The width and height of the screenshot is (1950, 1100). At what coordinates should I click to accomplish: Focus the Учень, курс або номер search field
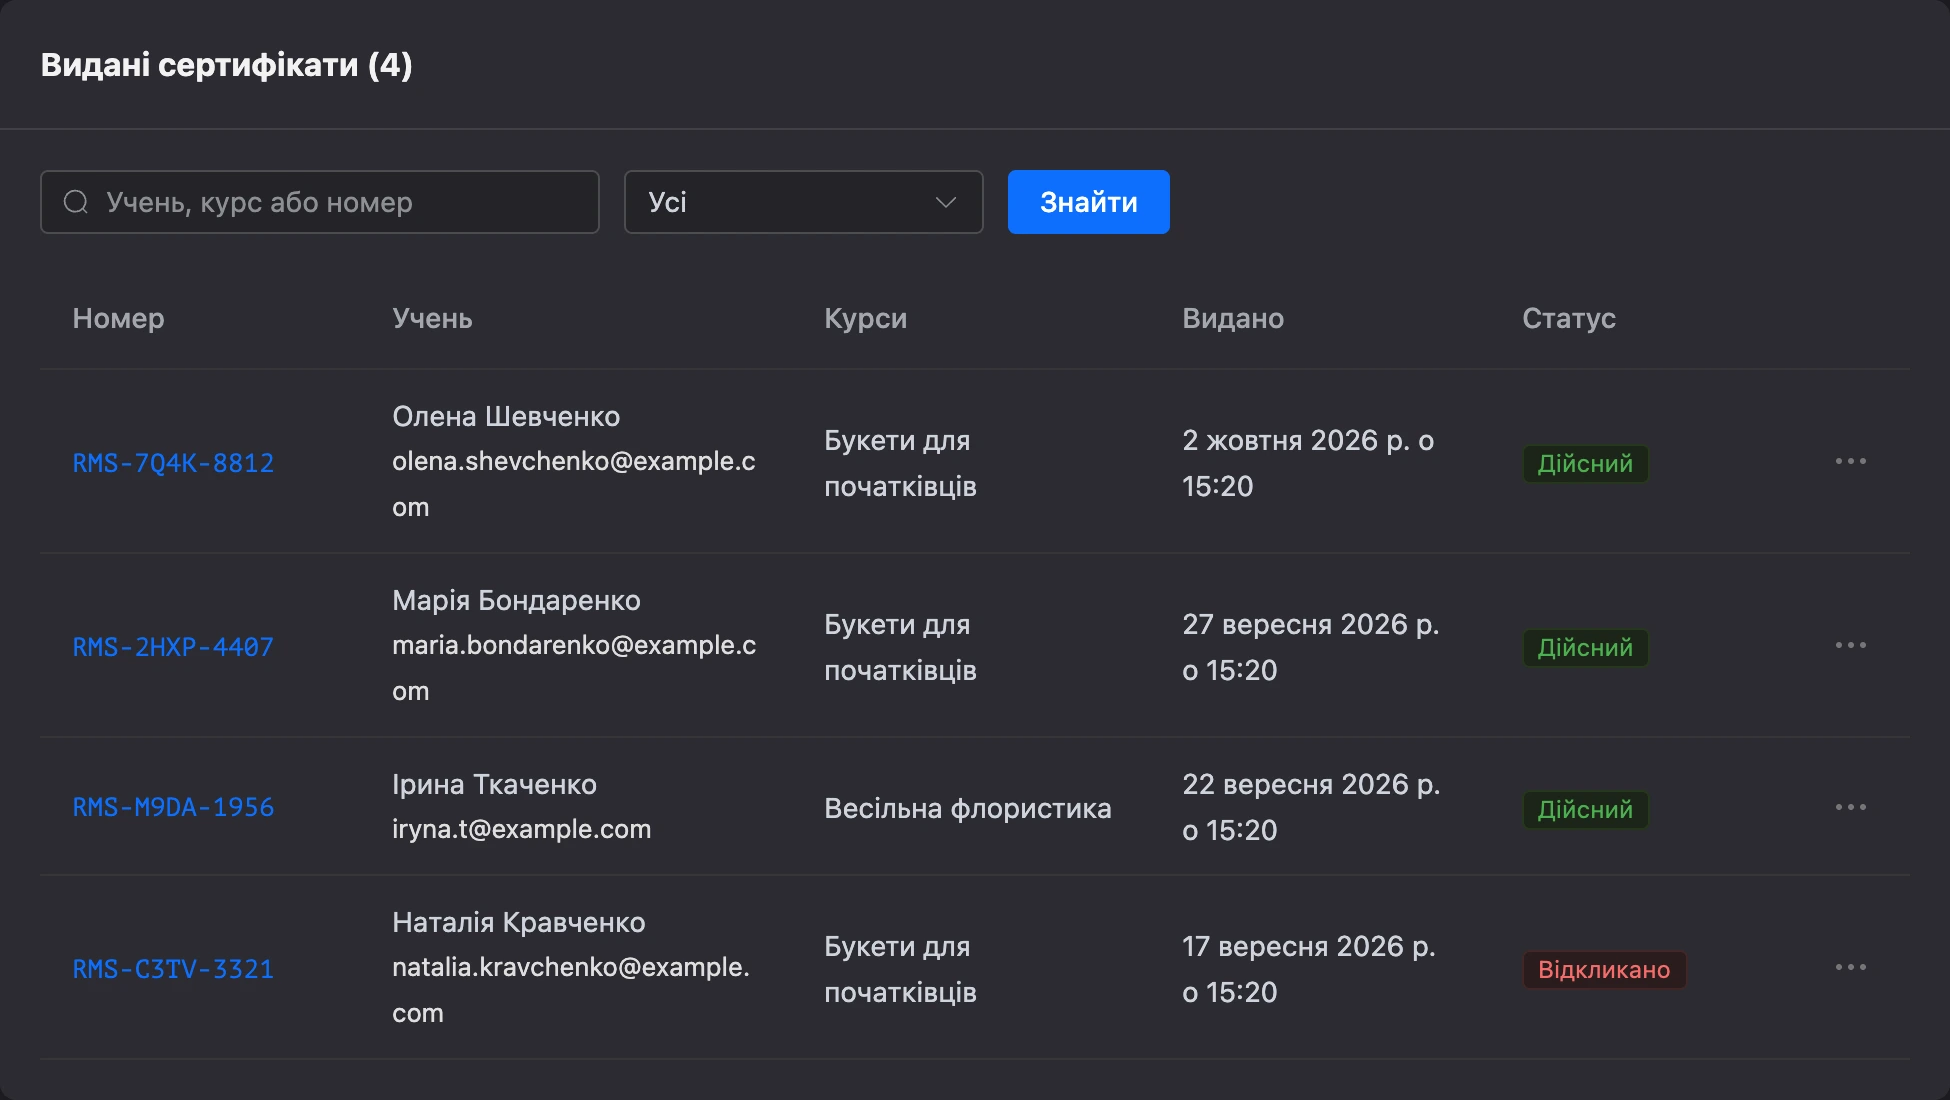pyautogui.click(x=320, y=202)
